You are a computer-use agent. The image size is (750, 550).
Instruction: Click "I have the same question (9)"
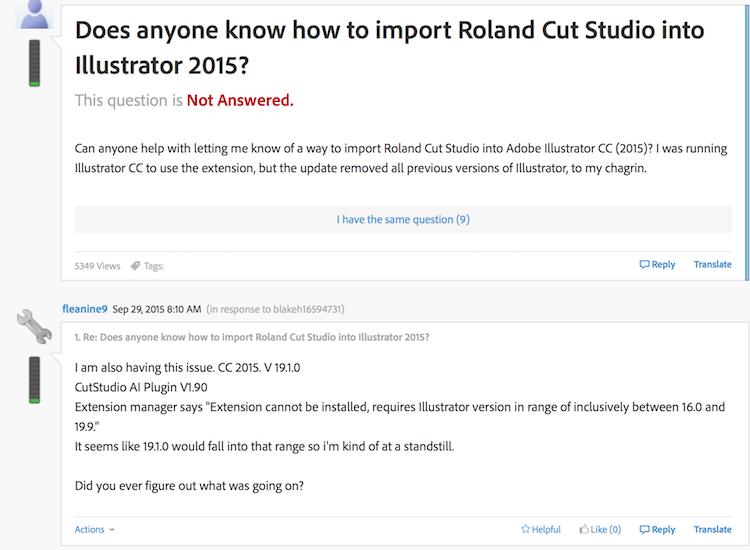[x=403, y=219]
